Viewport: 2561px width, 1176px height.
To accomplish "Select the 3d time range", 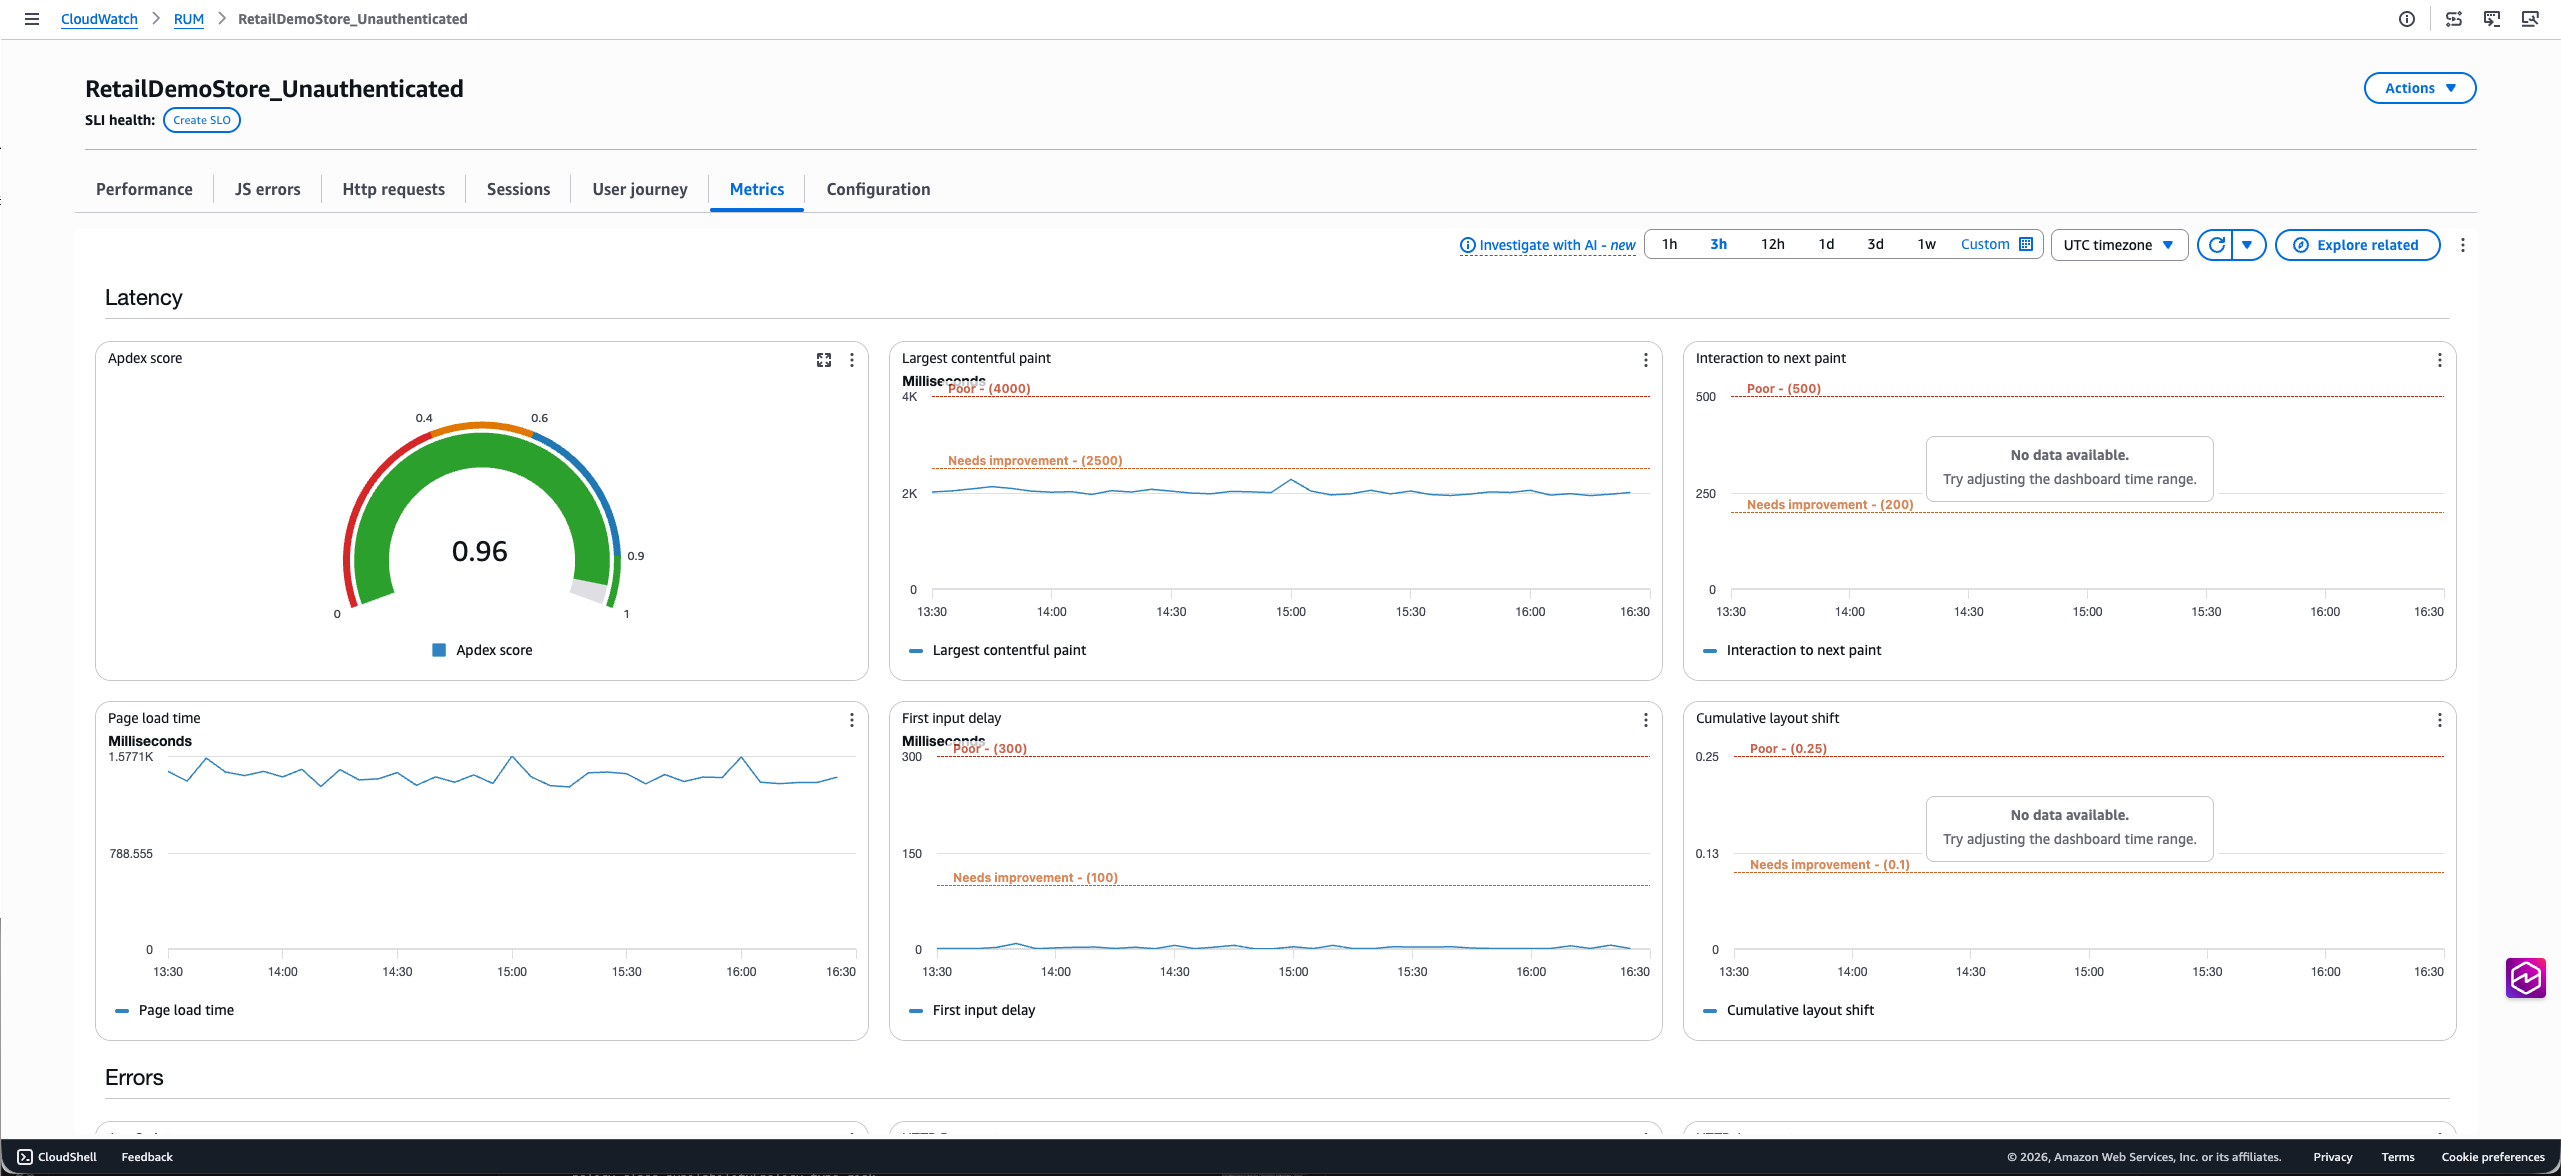I will pos(1875,244).
